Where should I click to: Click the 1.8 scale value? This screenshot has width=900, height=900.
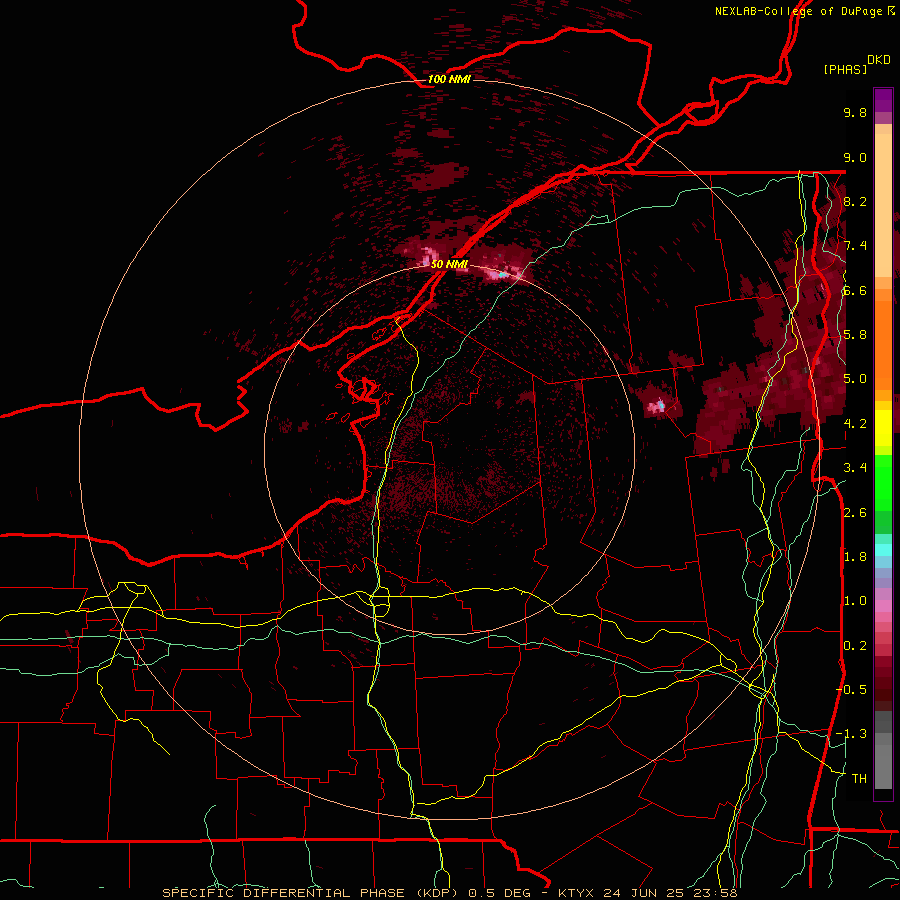(x=855, y=557)
